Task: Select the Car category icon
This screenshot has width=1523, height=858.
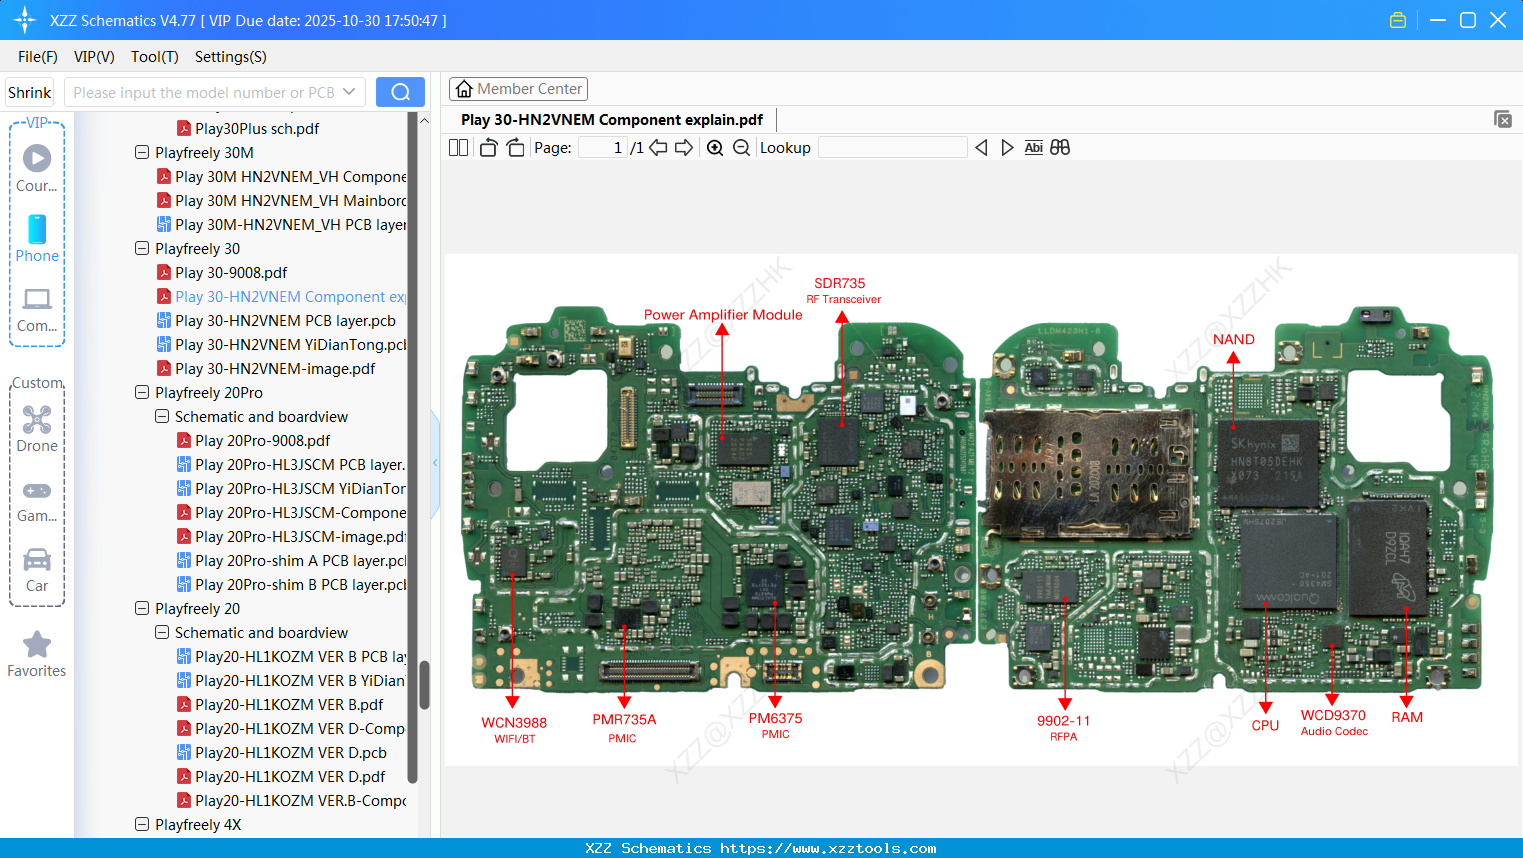Action: (x=37, y=570)
